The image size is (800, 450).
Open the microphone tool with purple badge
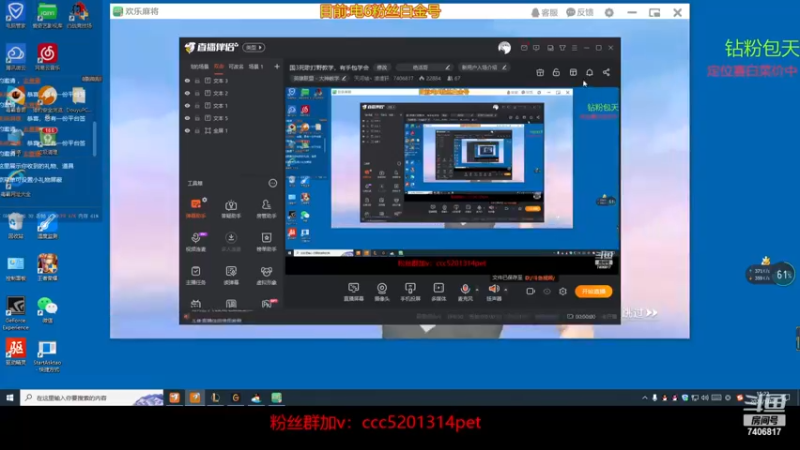196,241
